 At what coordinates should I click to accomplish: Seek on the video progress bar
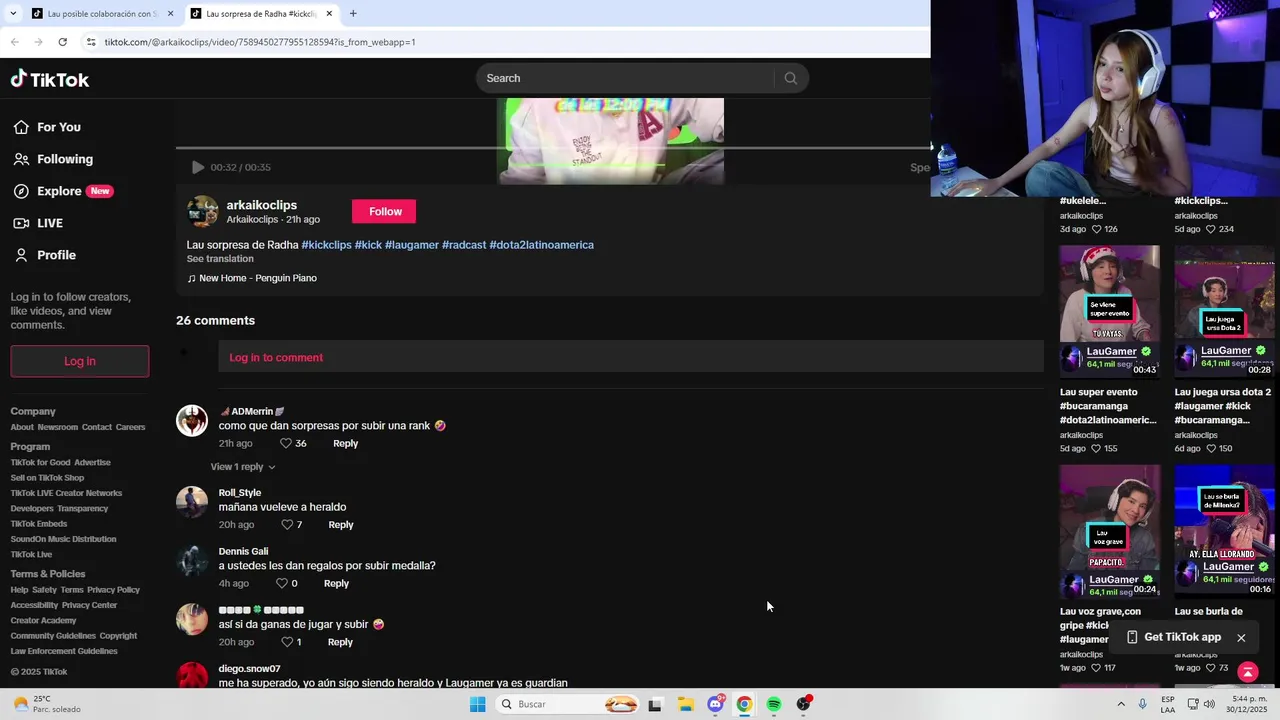[x=552, y=148]
